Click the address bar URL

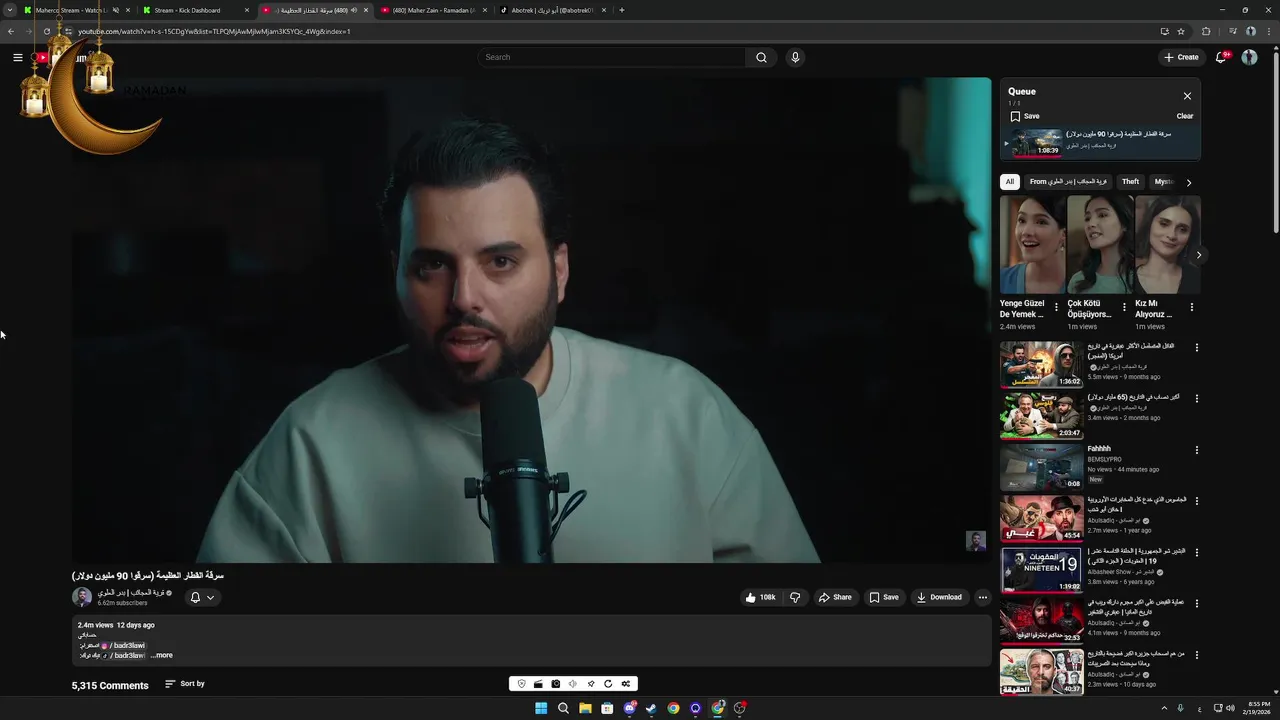point(214,31)
